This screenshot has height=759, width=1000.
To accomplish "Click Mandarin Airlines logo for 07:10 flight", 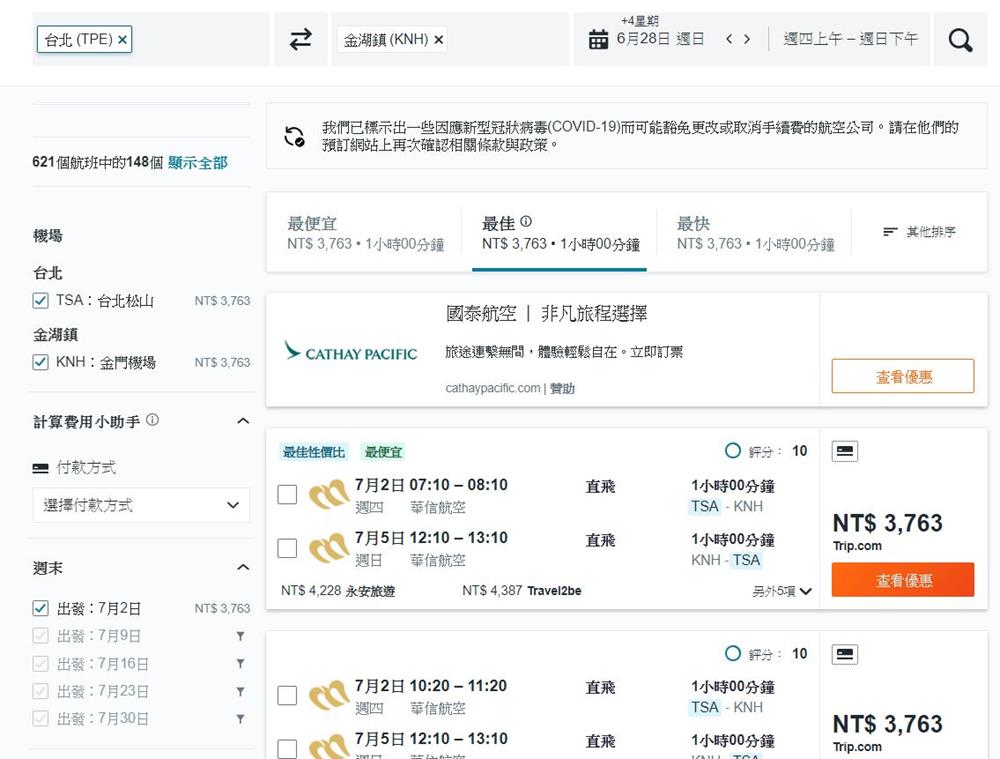I will [328, 495].
